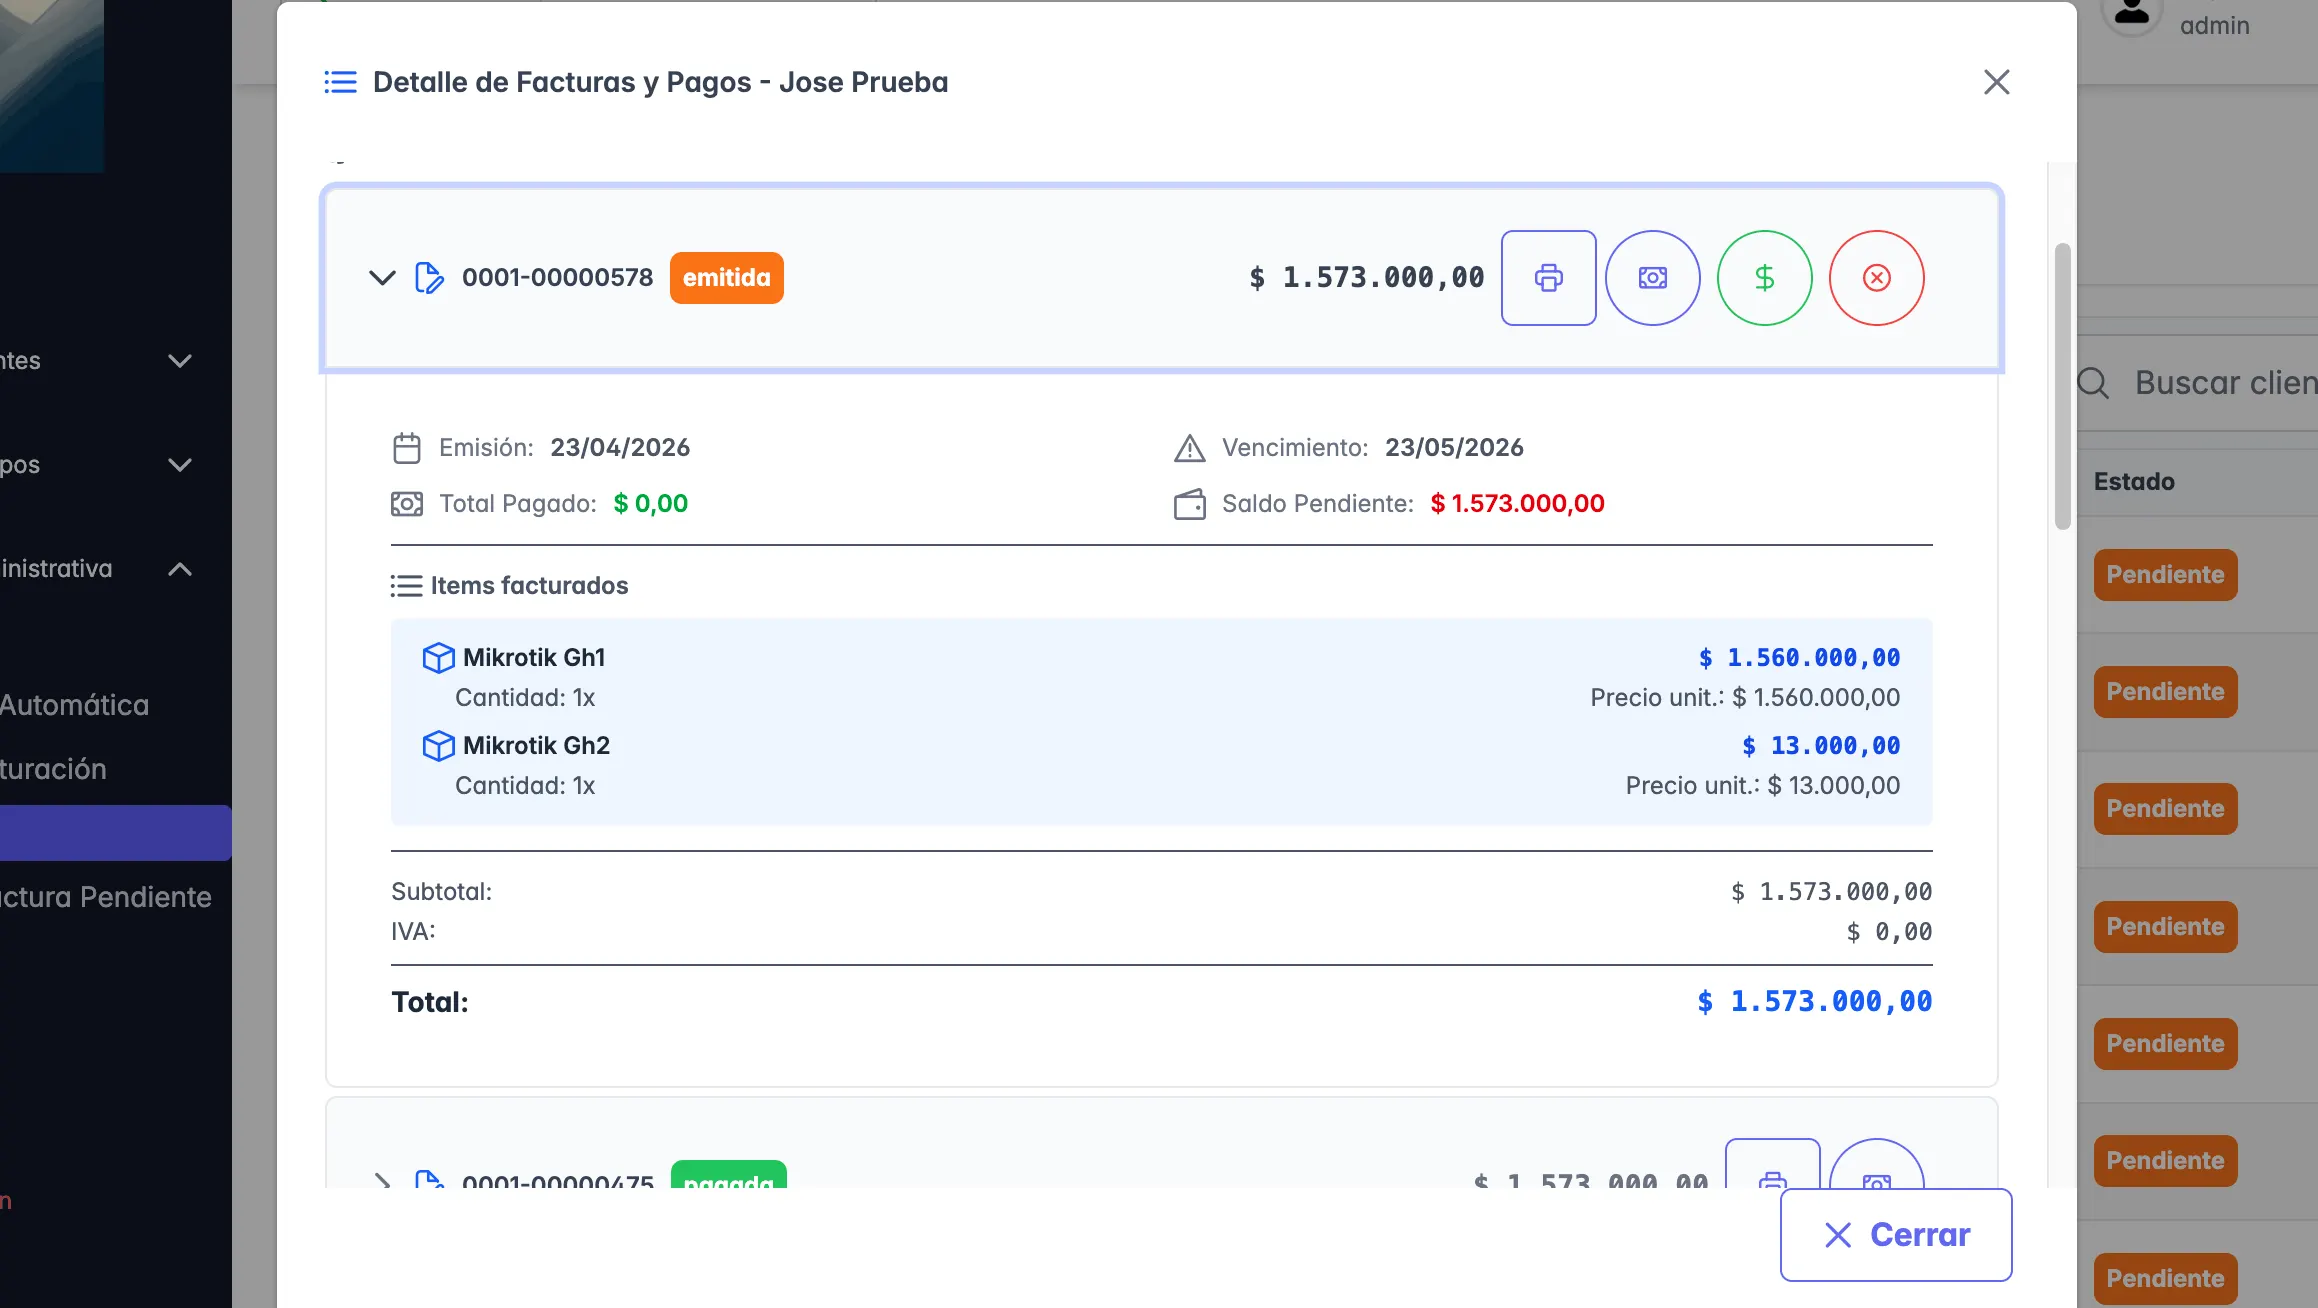Click the admin user avatar icon
2318x1308 pixels.
pos(2131,14)
